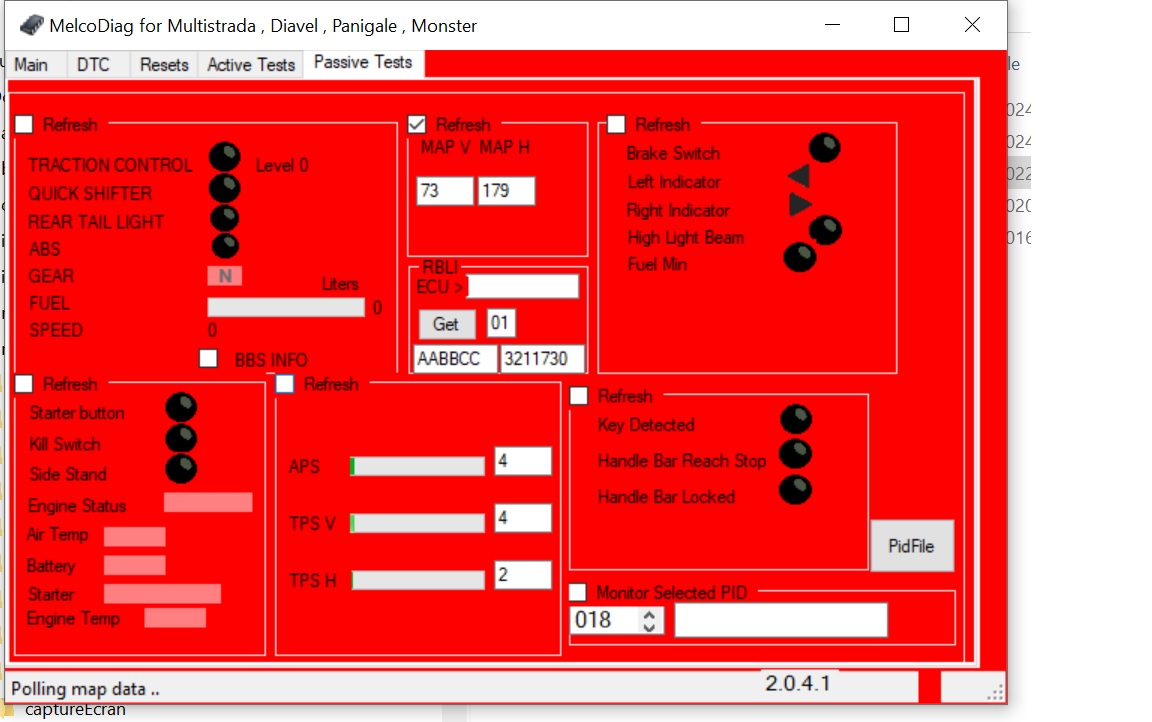Click the Quick Shifter indicator light

pyautogui.click(x=225, y=188)
